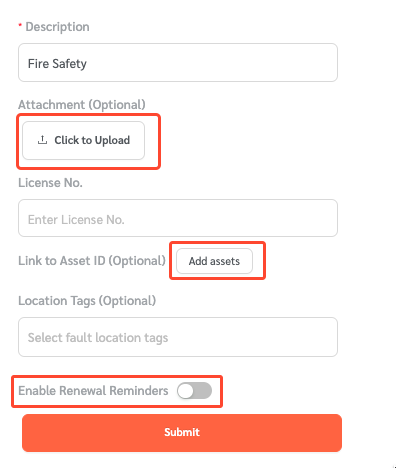Focus the License No. input box

[x=178, y=218]
